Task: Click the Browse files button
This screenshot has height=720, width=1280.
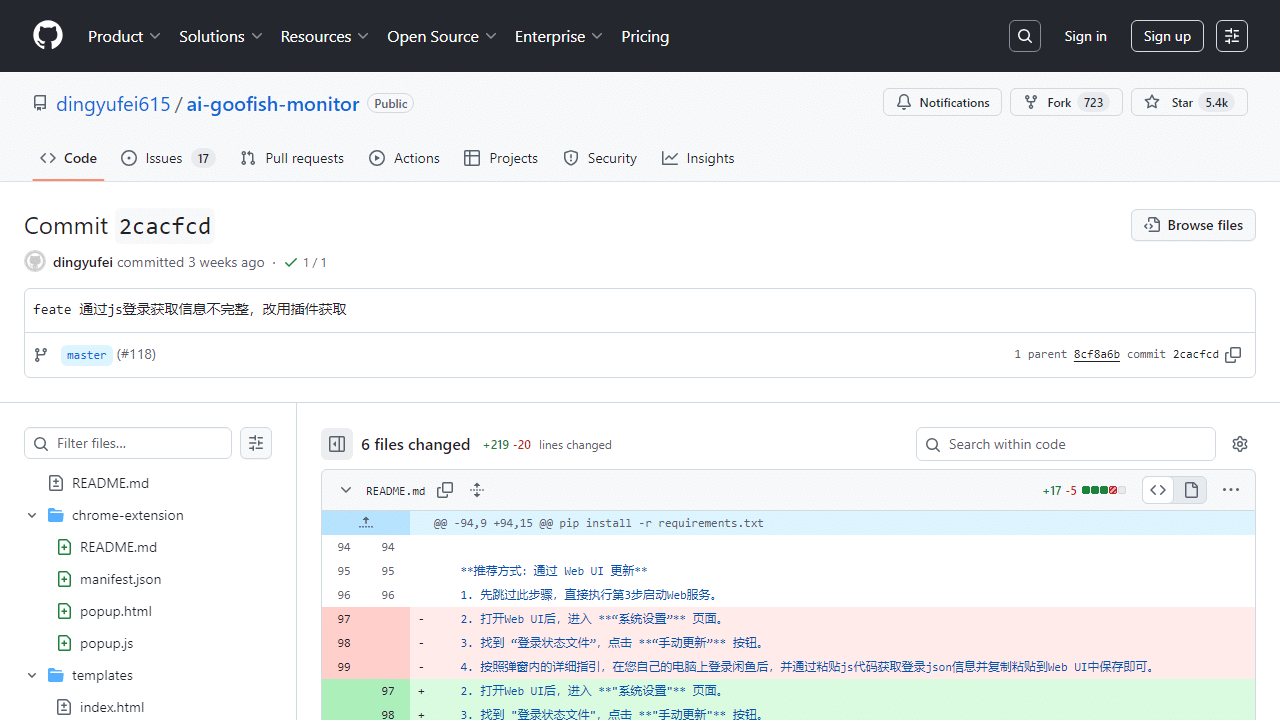Action: point(1193,225)
